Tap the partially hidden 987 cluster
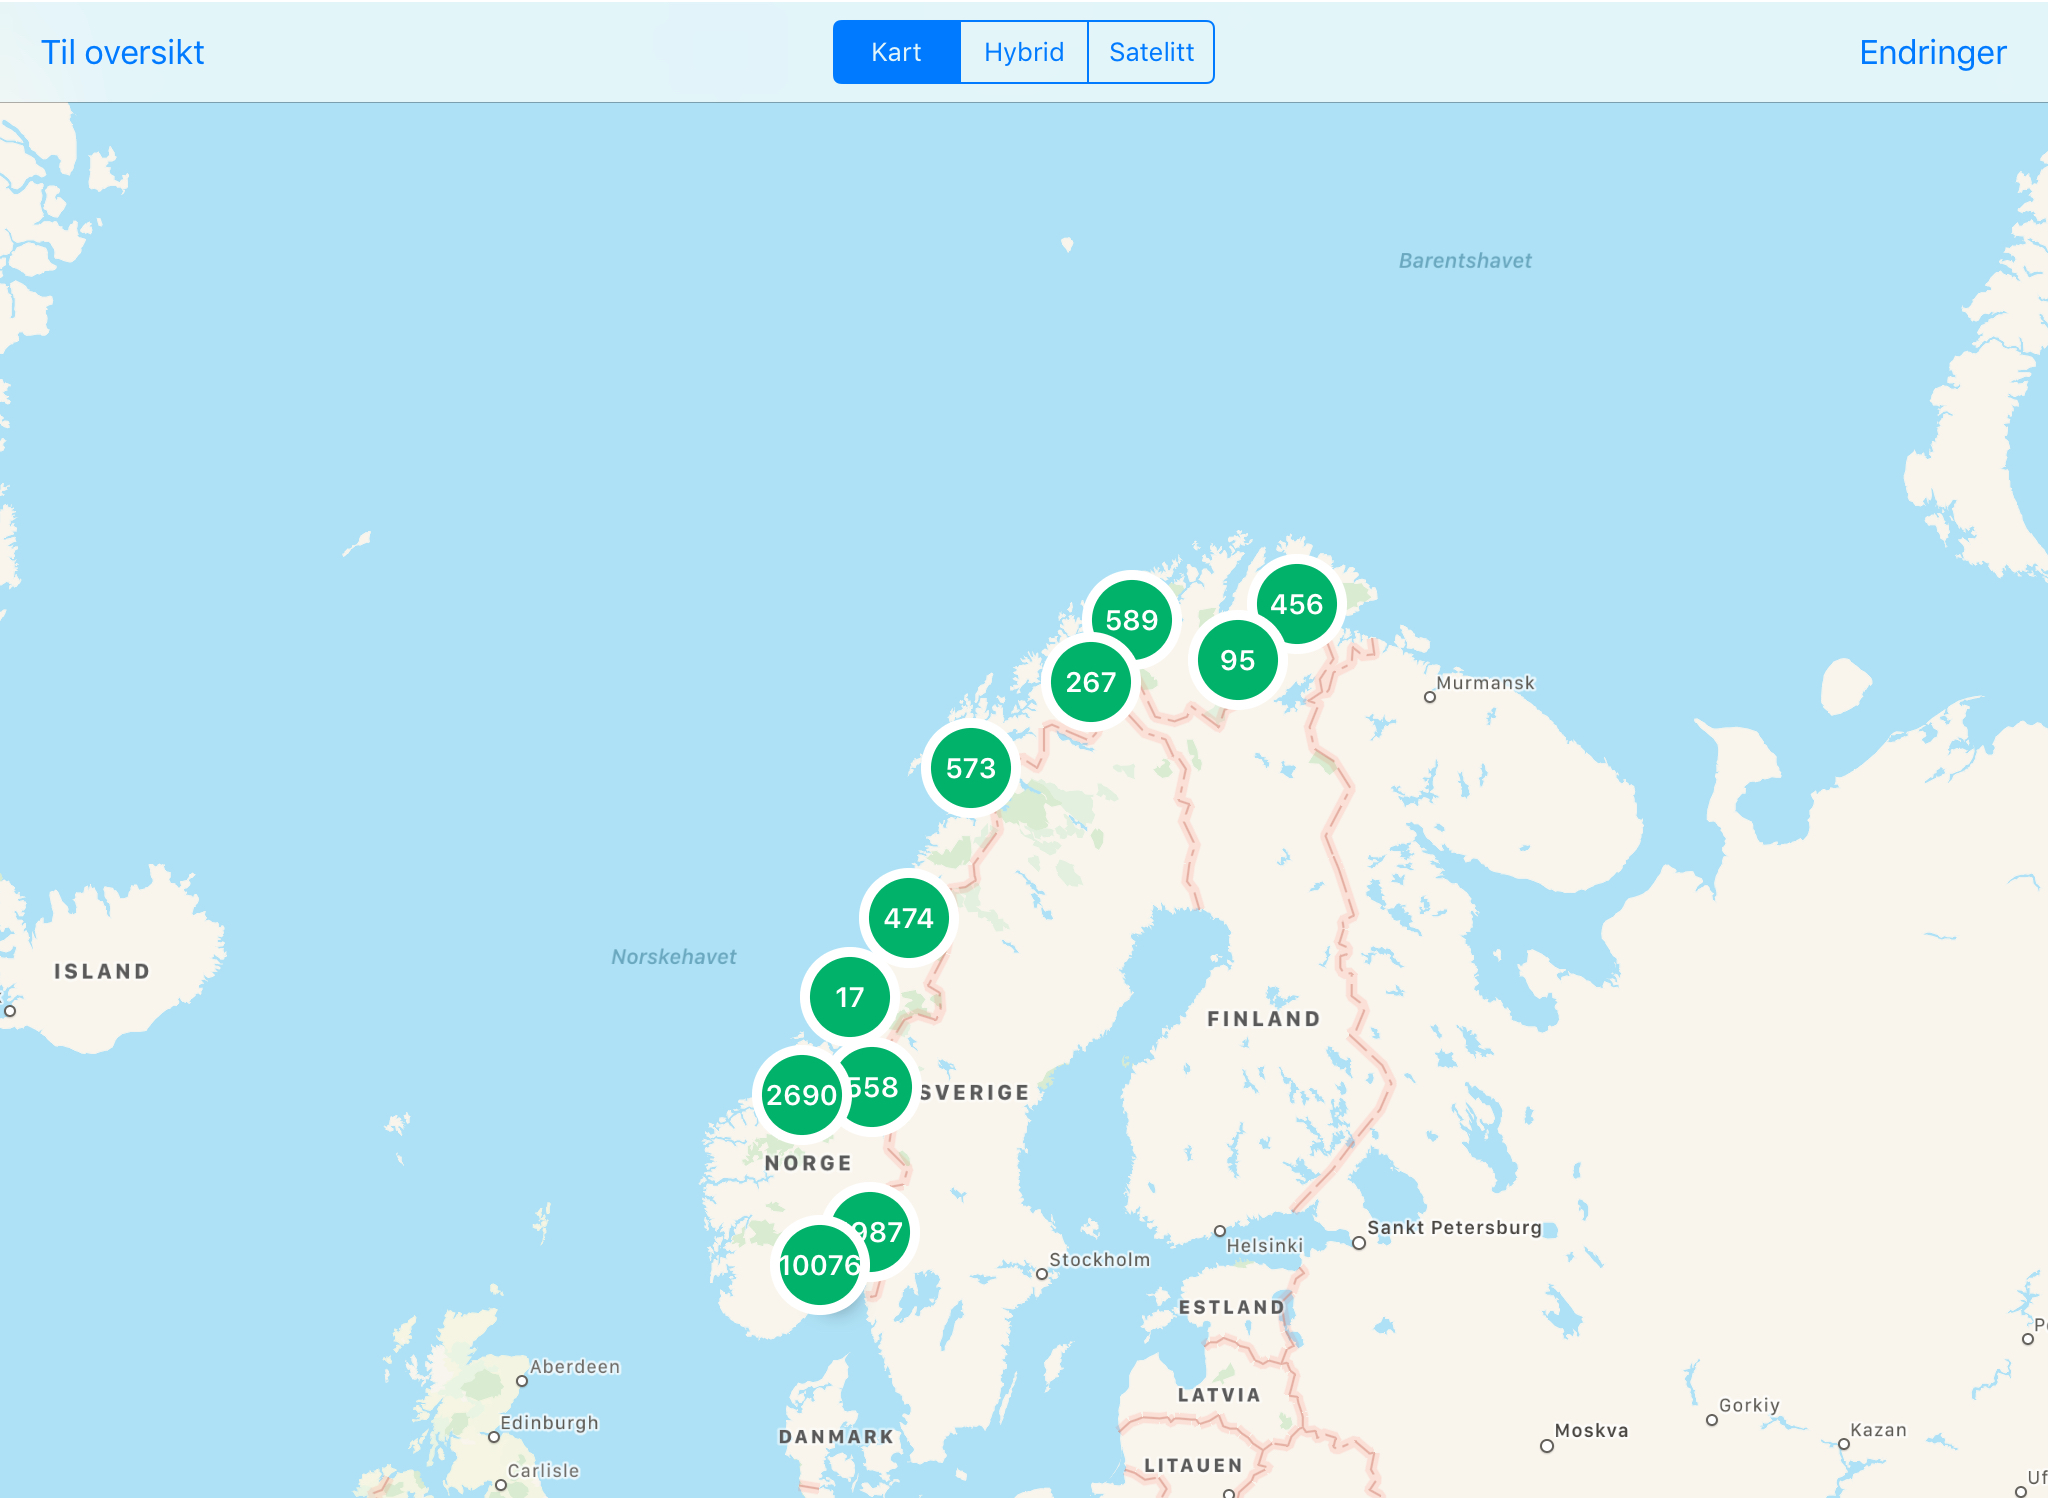The width and height of the screenshot is (2048, 1498). click(885, 1228)
